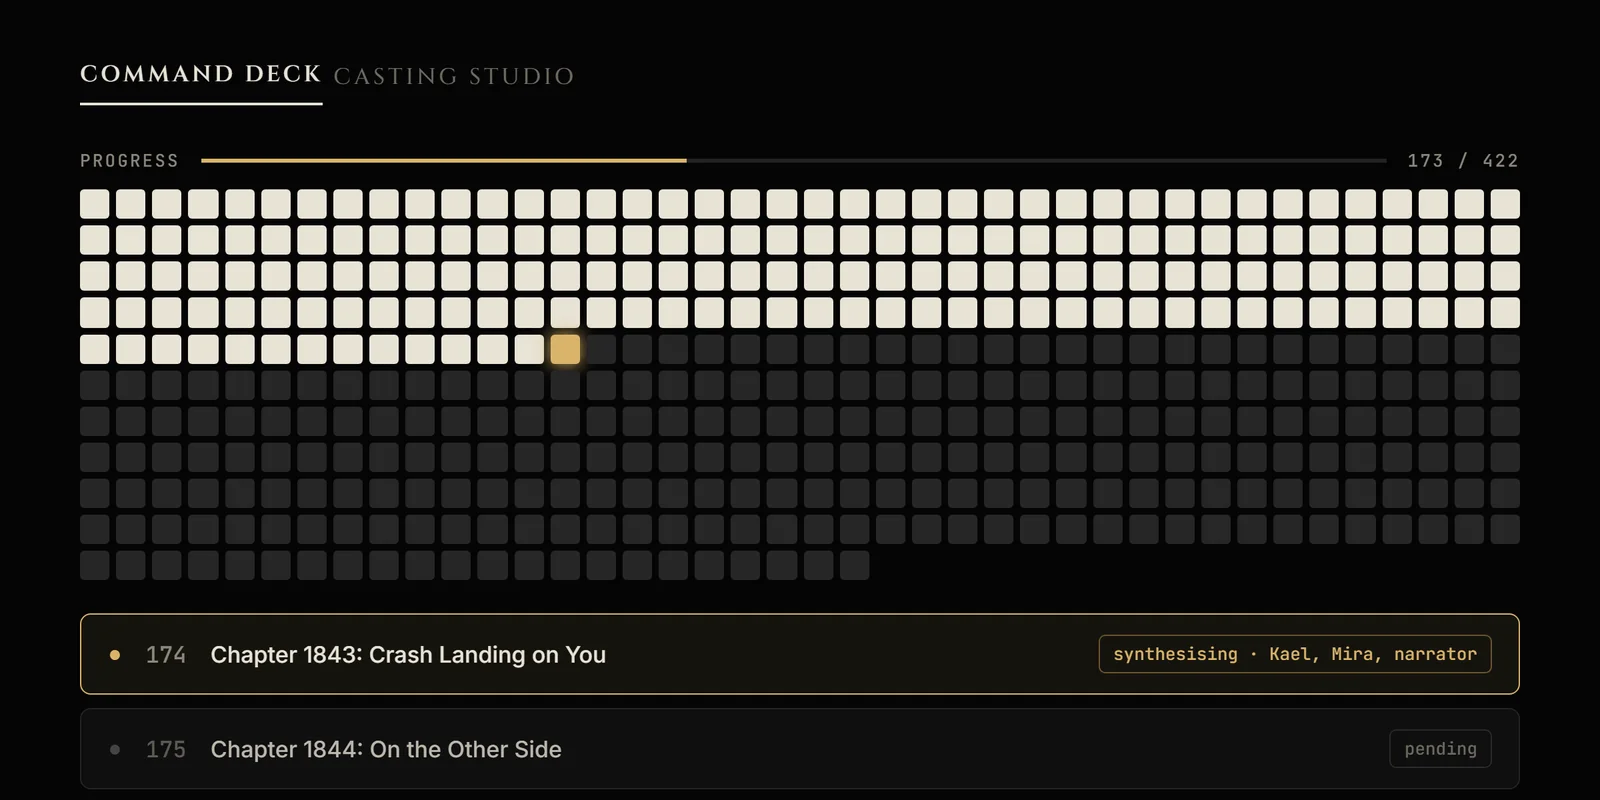Click the cream cell just left of the gold cell
1600x800 pixels.
pos(529,349)
